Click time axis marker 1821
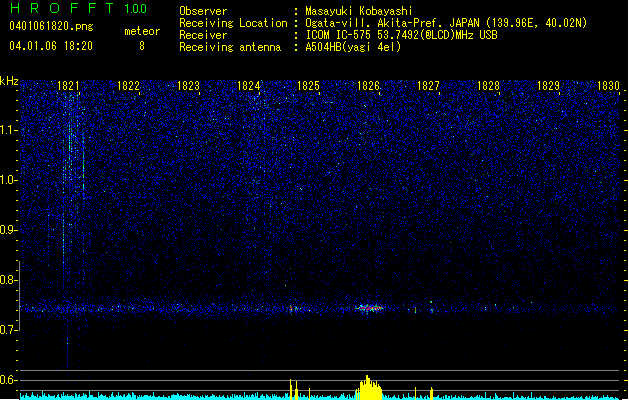This screenshot has height=400, width=629. 68,86
